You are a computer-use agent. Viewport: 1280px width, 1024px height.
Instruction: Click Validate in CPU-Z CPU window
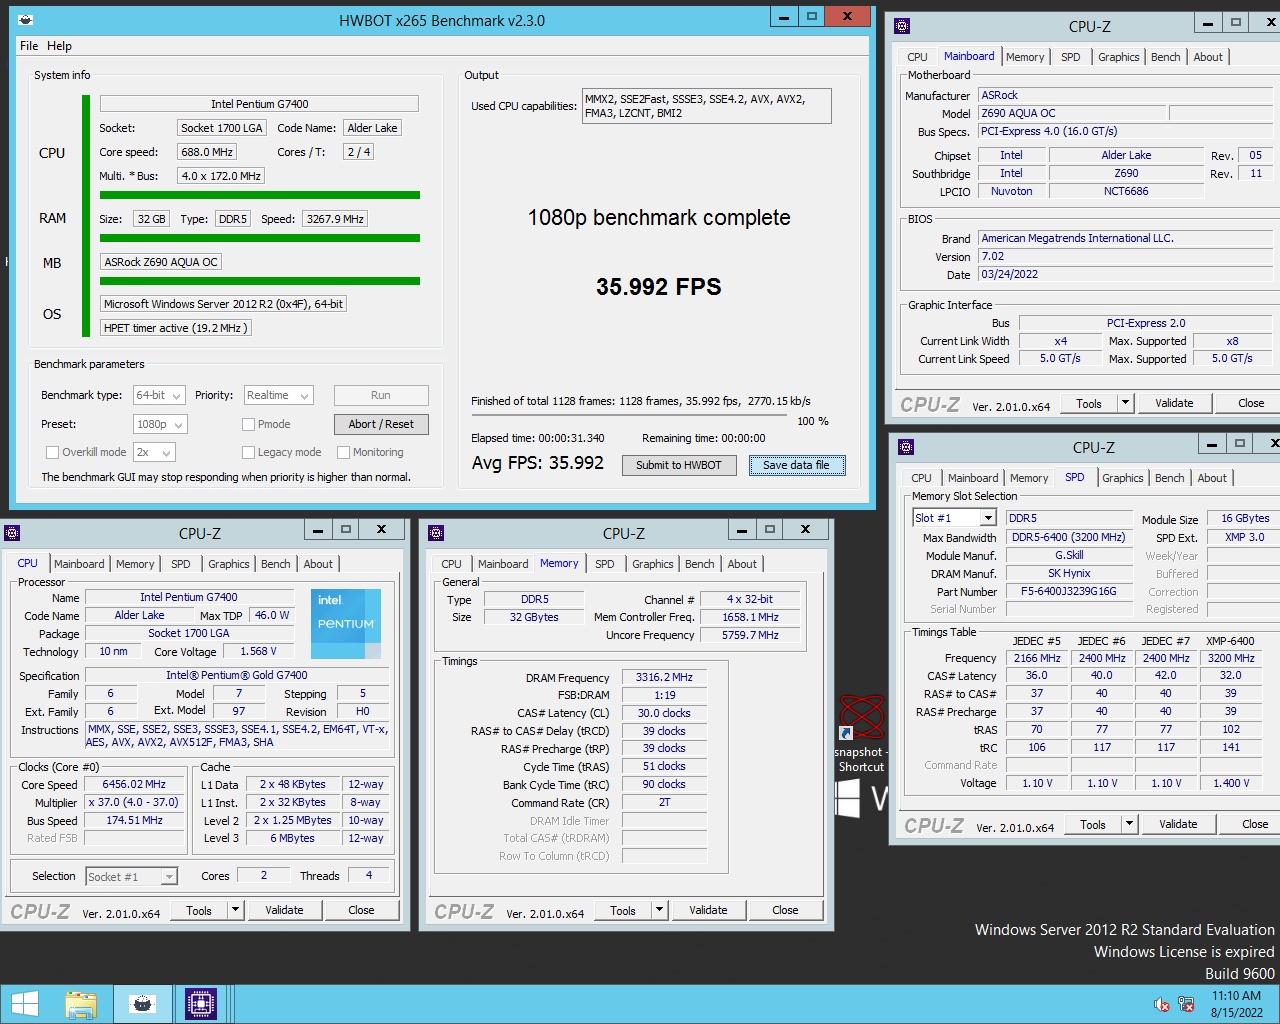pyautogui.click(x=284, y=910)
